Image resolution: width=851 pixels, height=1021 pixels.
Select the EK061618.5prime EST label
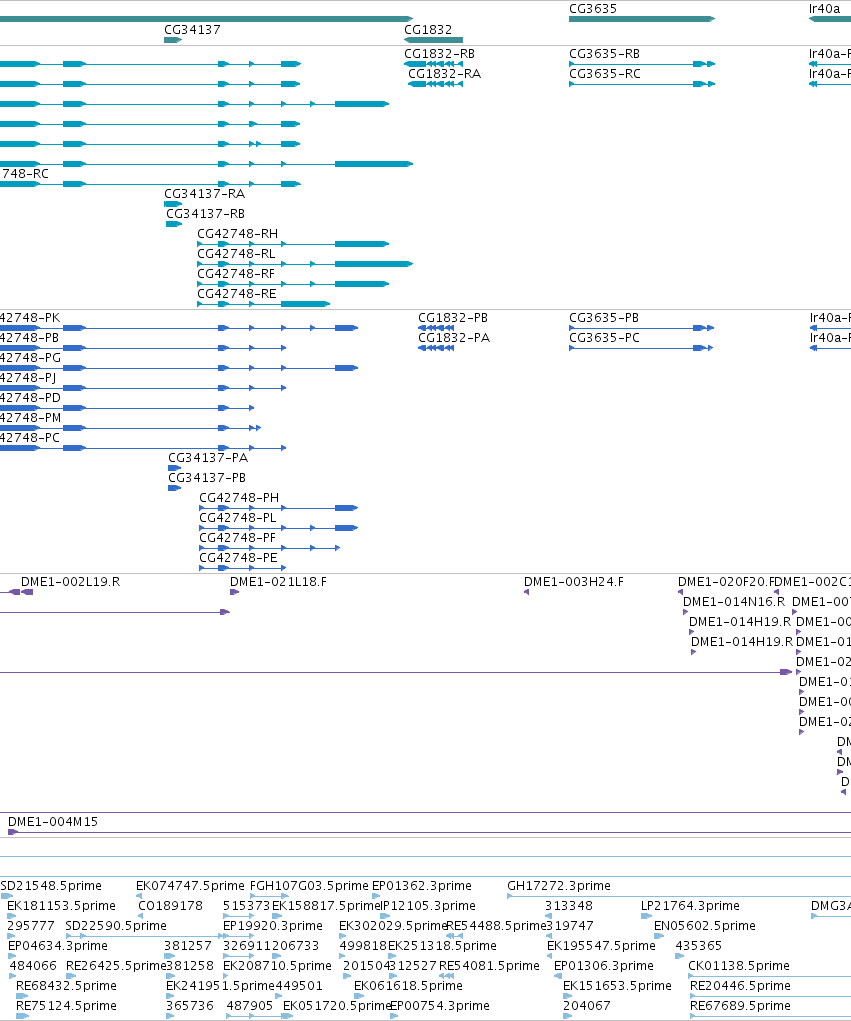[x=408, y=986]
